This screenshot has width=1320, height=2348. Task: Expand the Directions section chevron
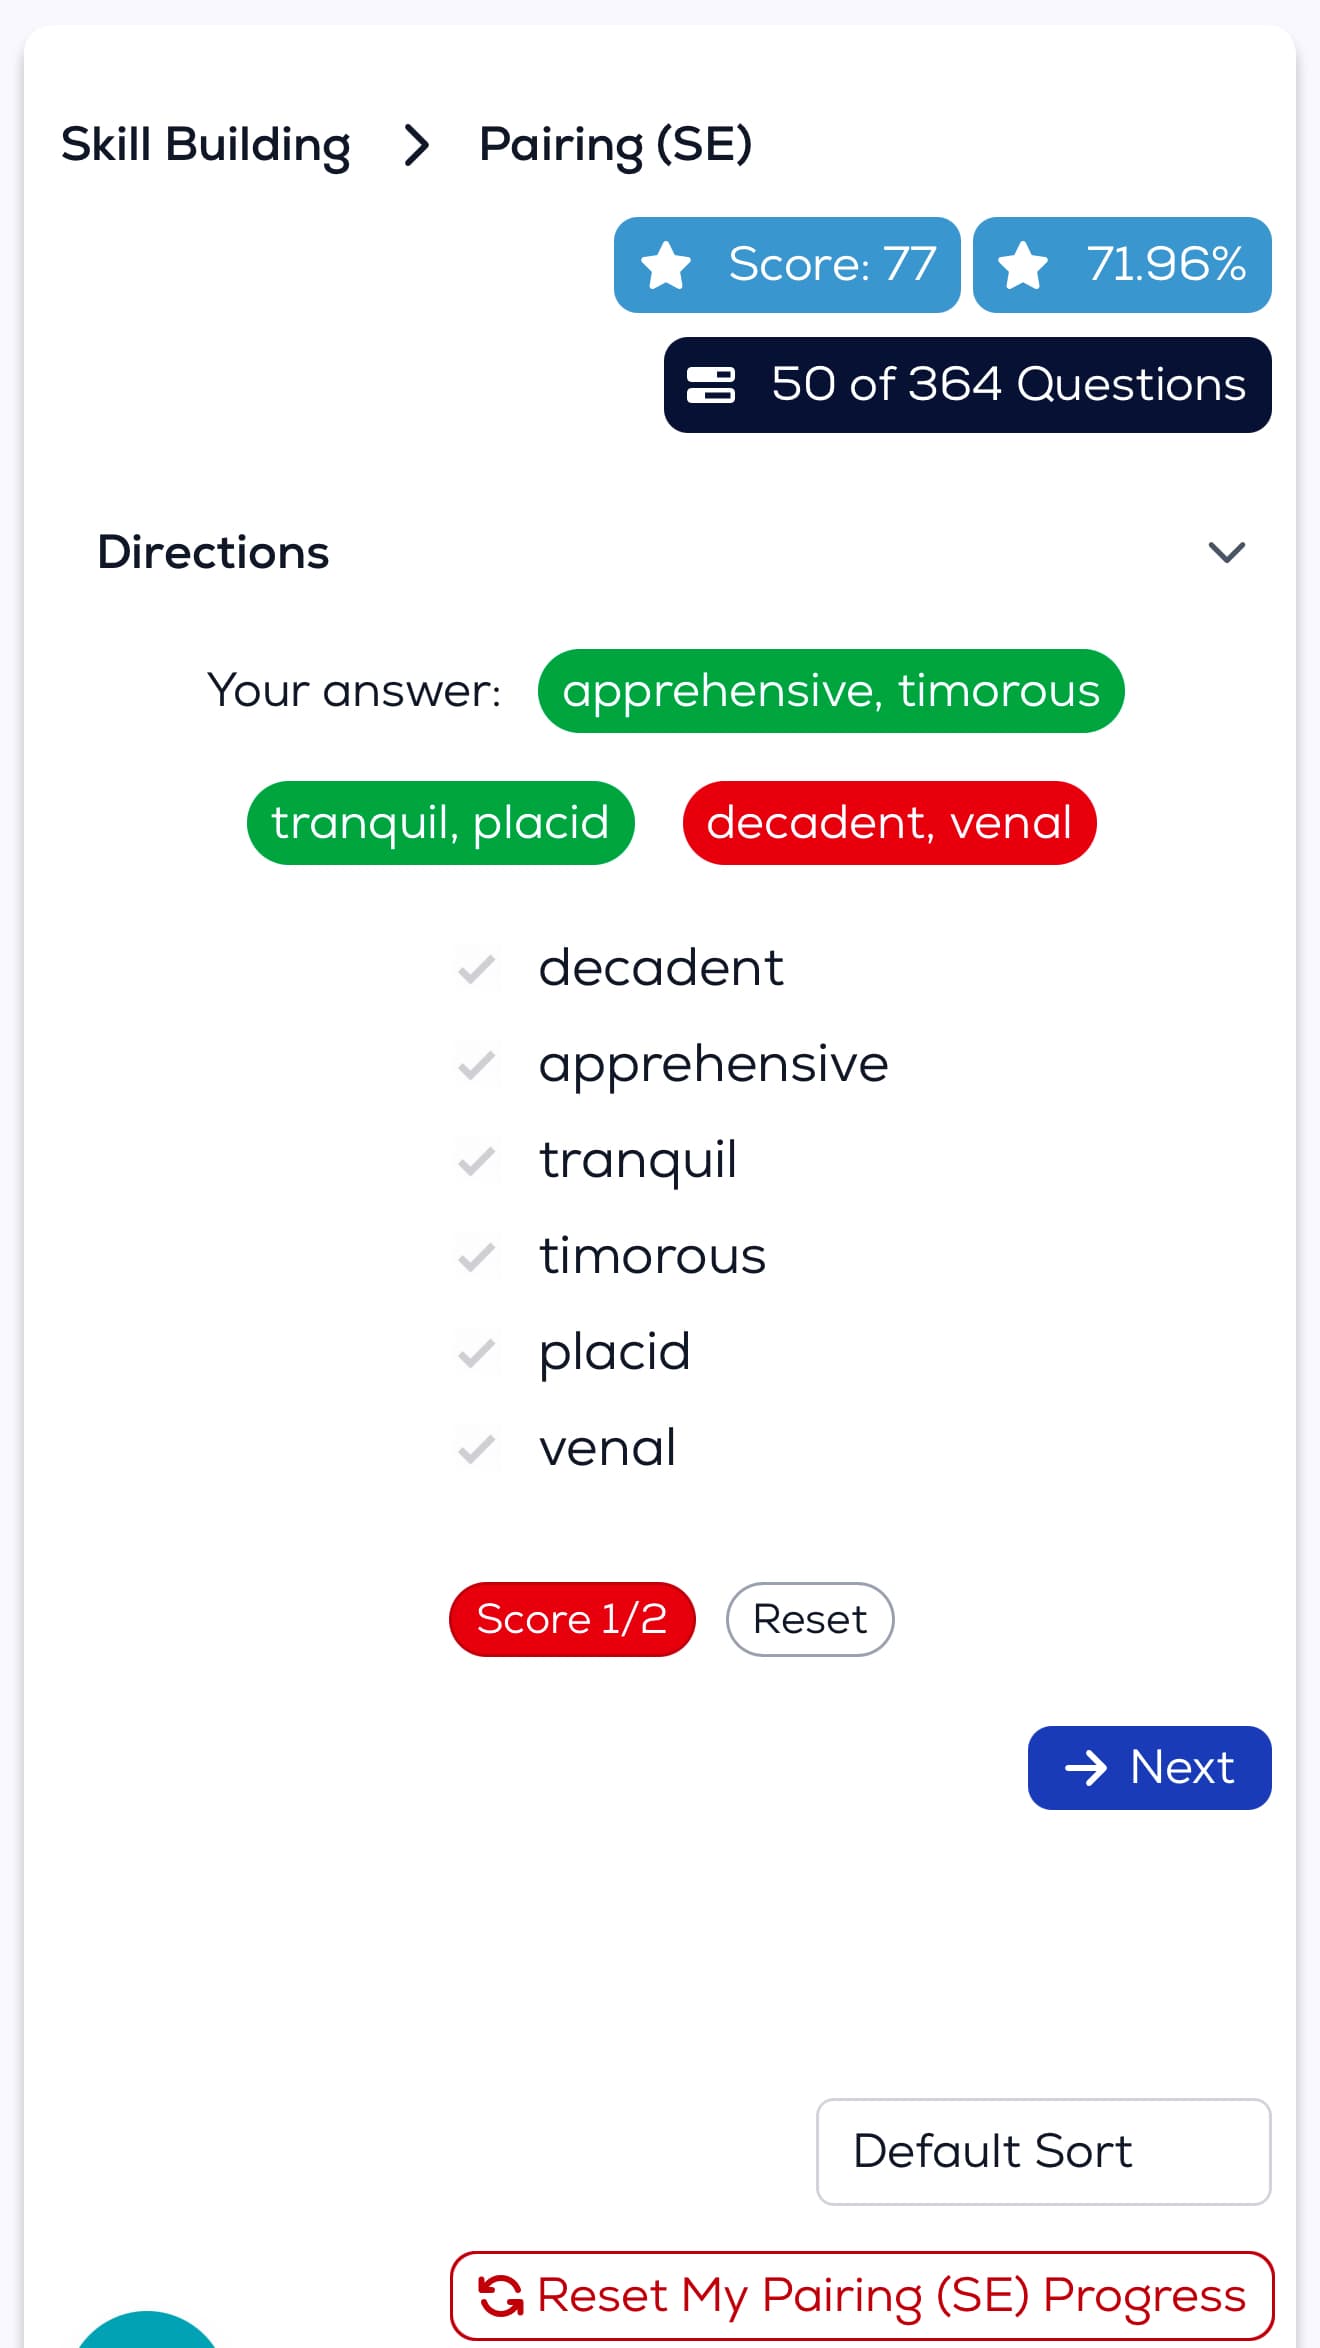coord(1226,552)
